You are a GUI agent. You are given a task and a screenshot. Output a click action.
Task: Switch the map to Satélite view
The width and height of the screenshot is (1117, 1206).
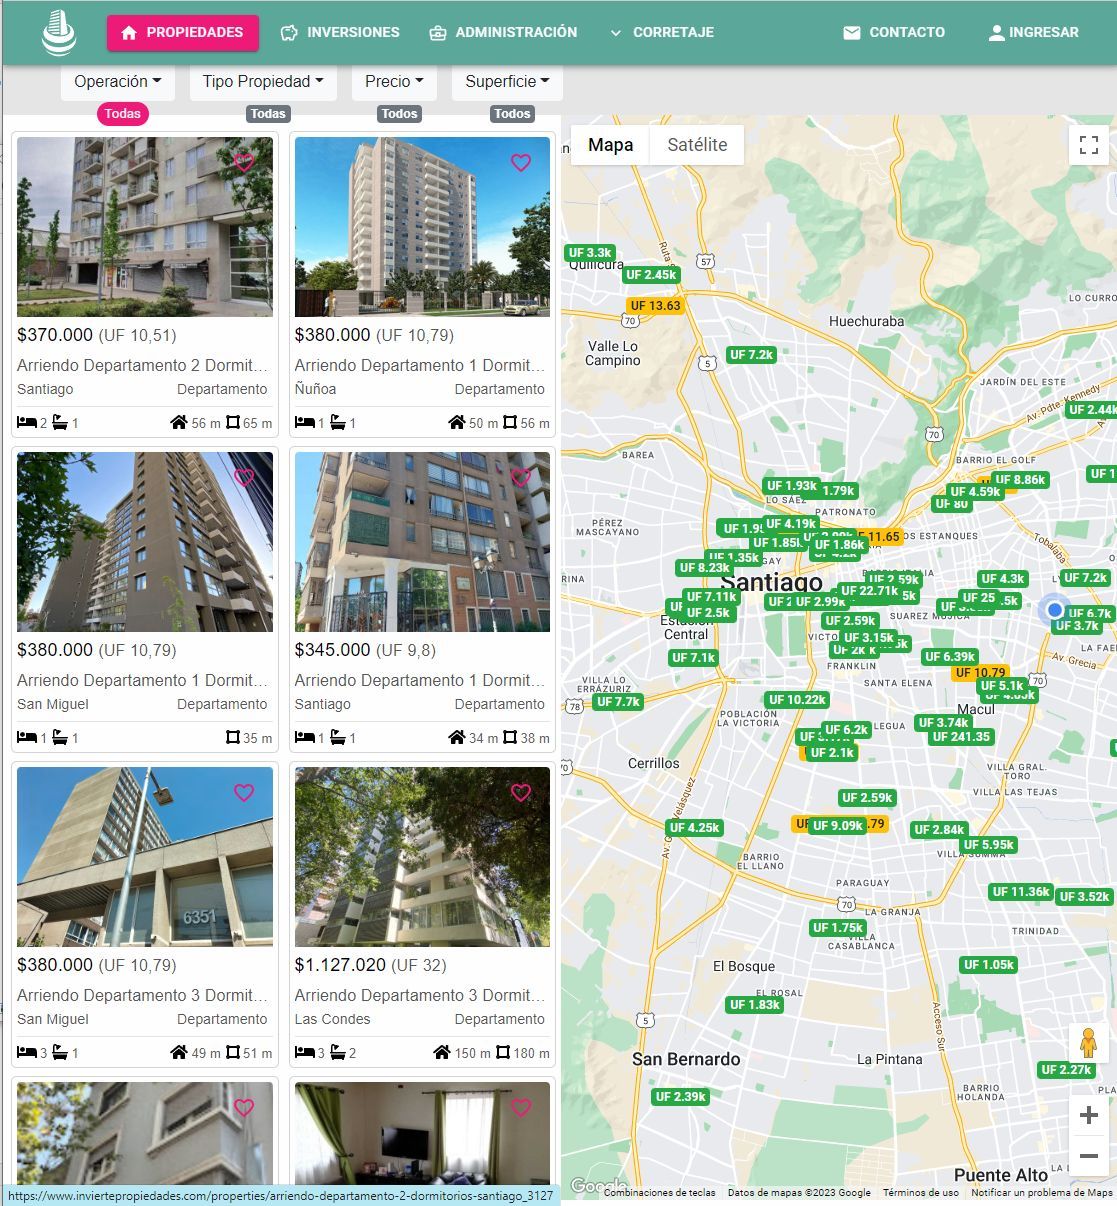coord(697,145)
